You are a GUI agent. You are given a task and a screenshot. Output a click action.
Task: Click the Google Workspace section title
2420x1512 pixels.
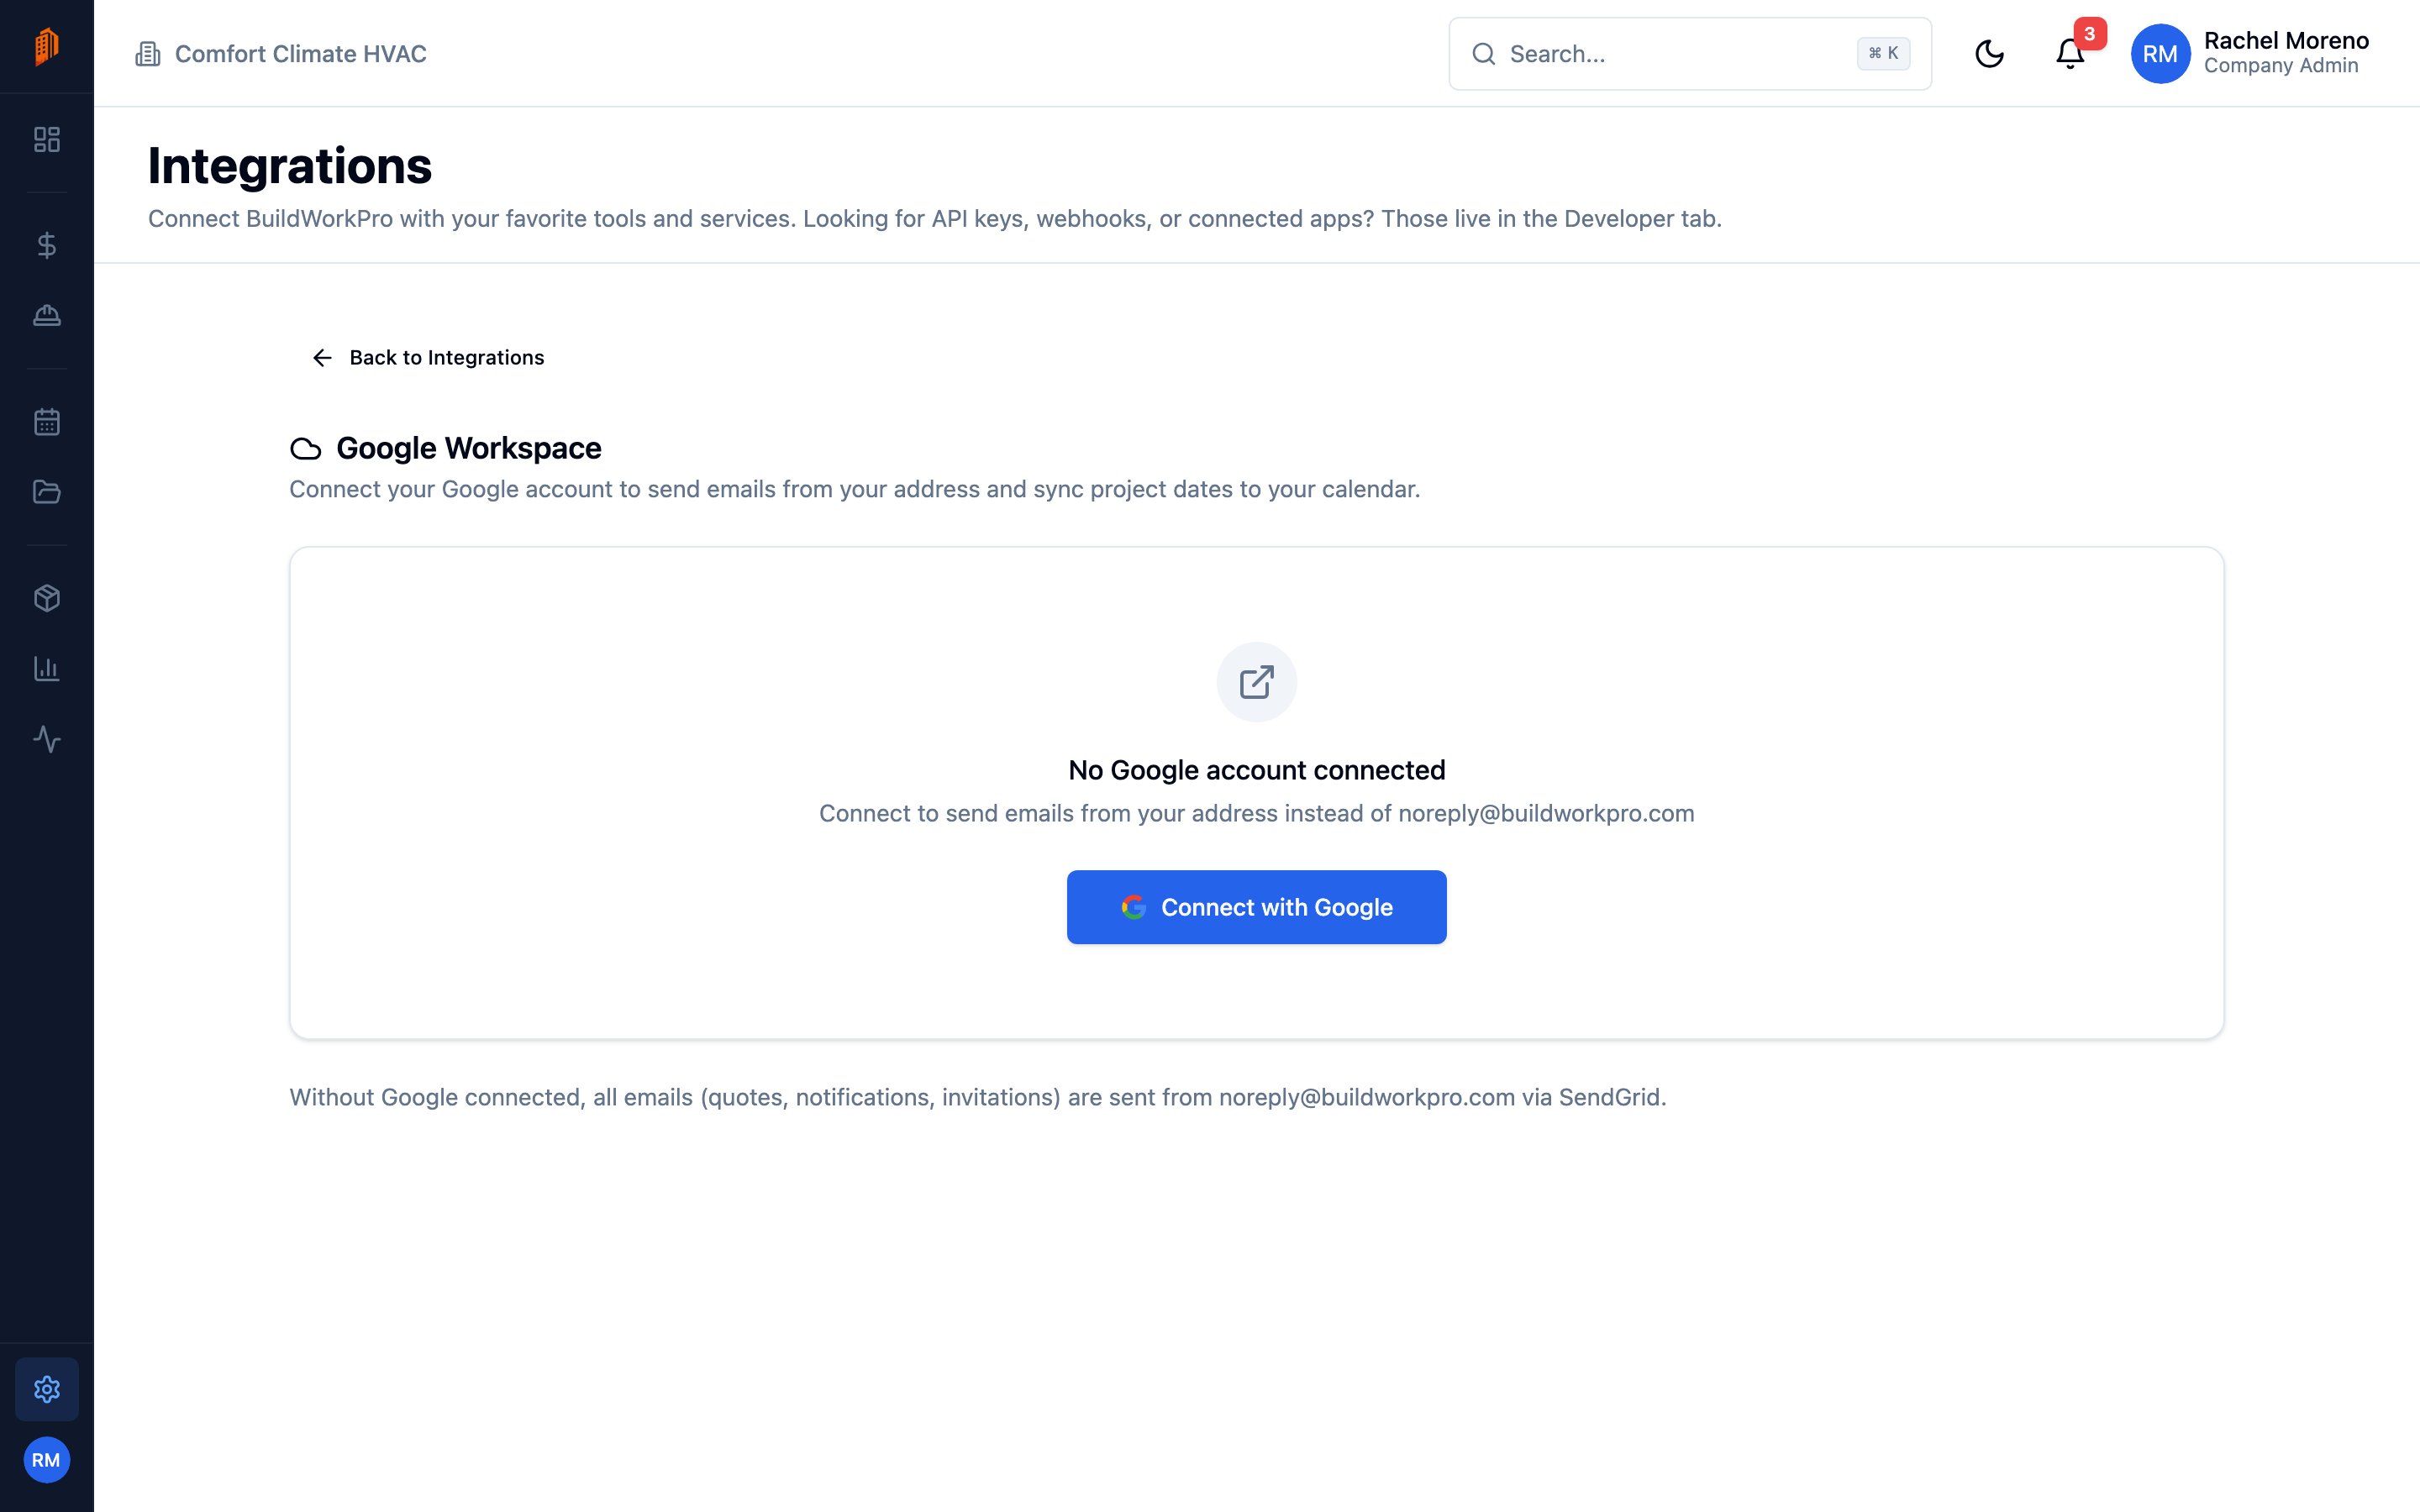pyautogui.click(x=469, y=448)
